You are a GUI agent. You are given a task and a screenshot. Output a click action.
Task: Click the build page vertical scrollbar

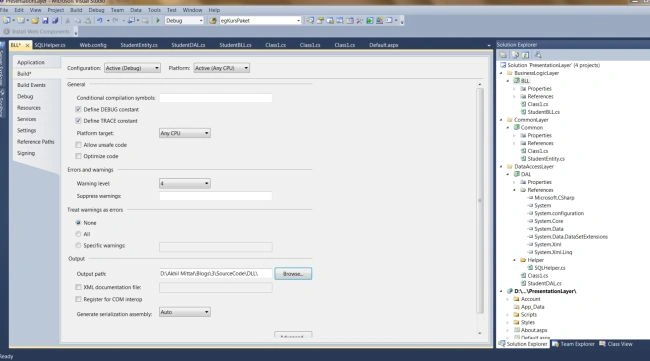[480, 200]
